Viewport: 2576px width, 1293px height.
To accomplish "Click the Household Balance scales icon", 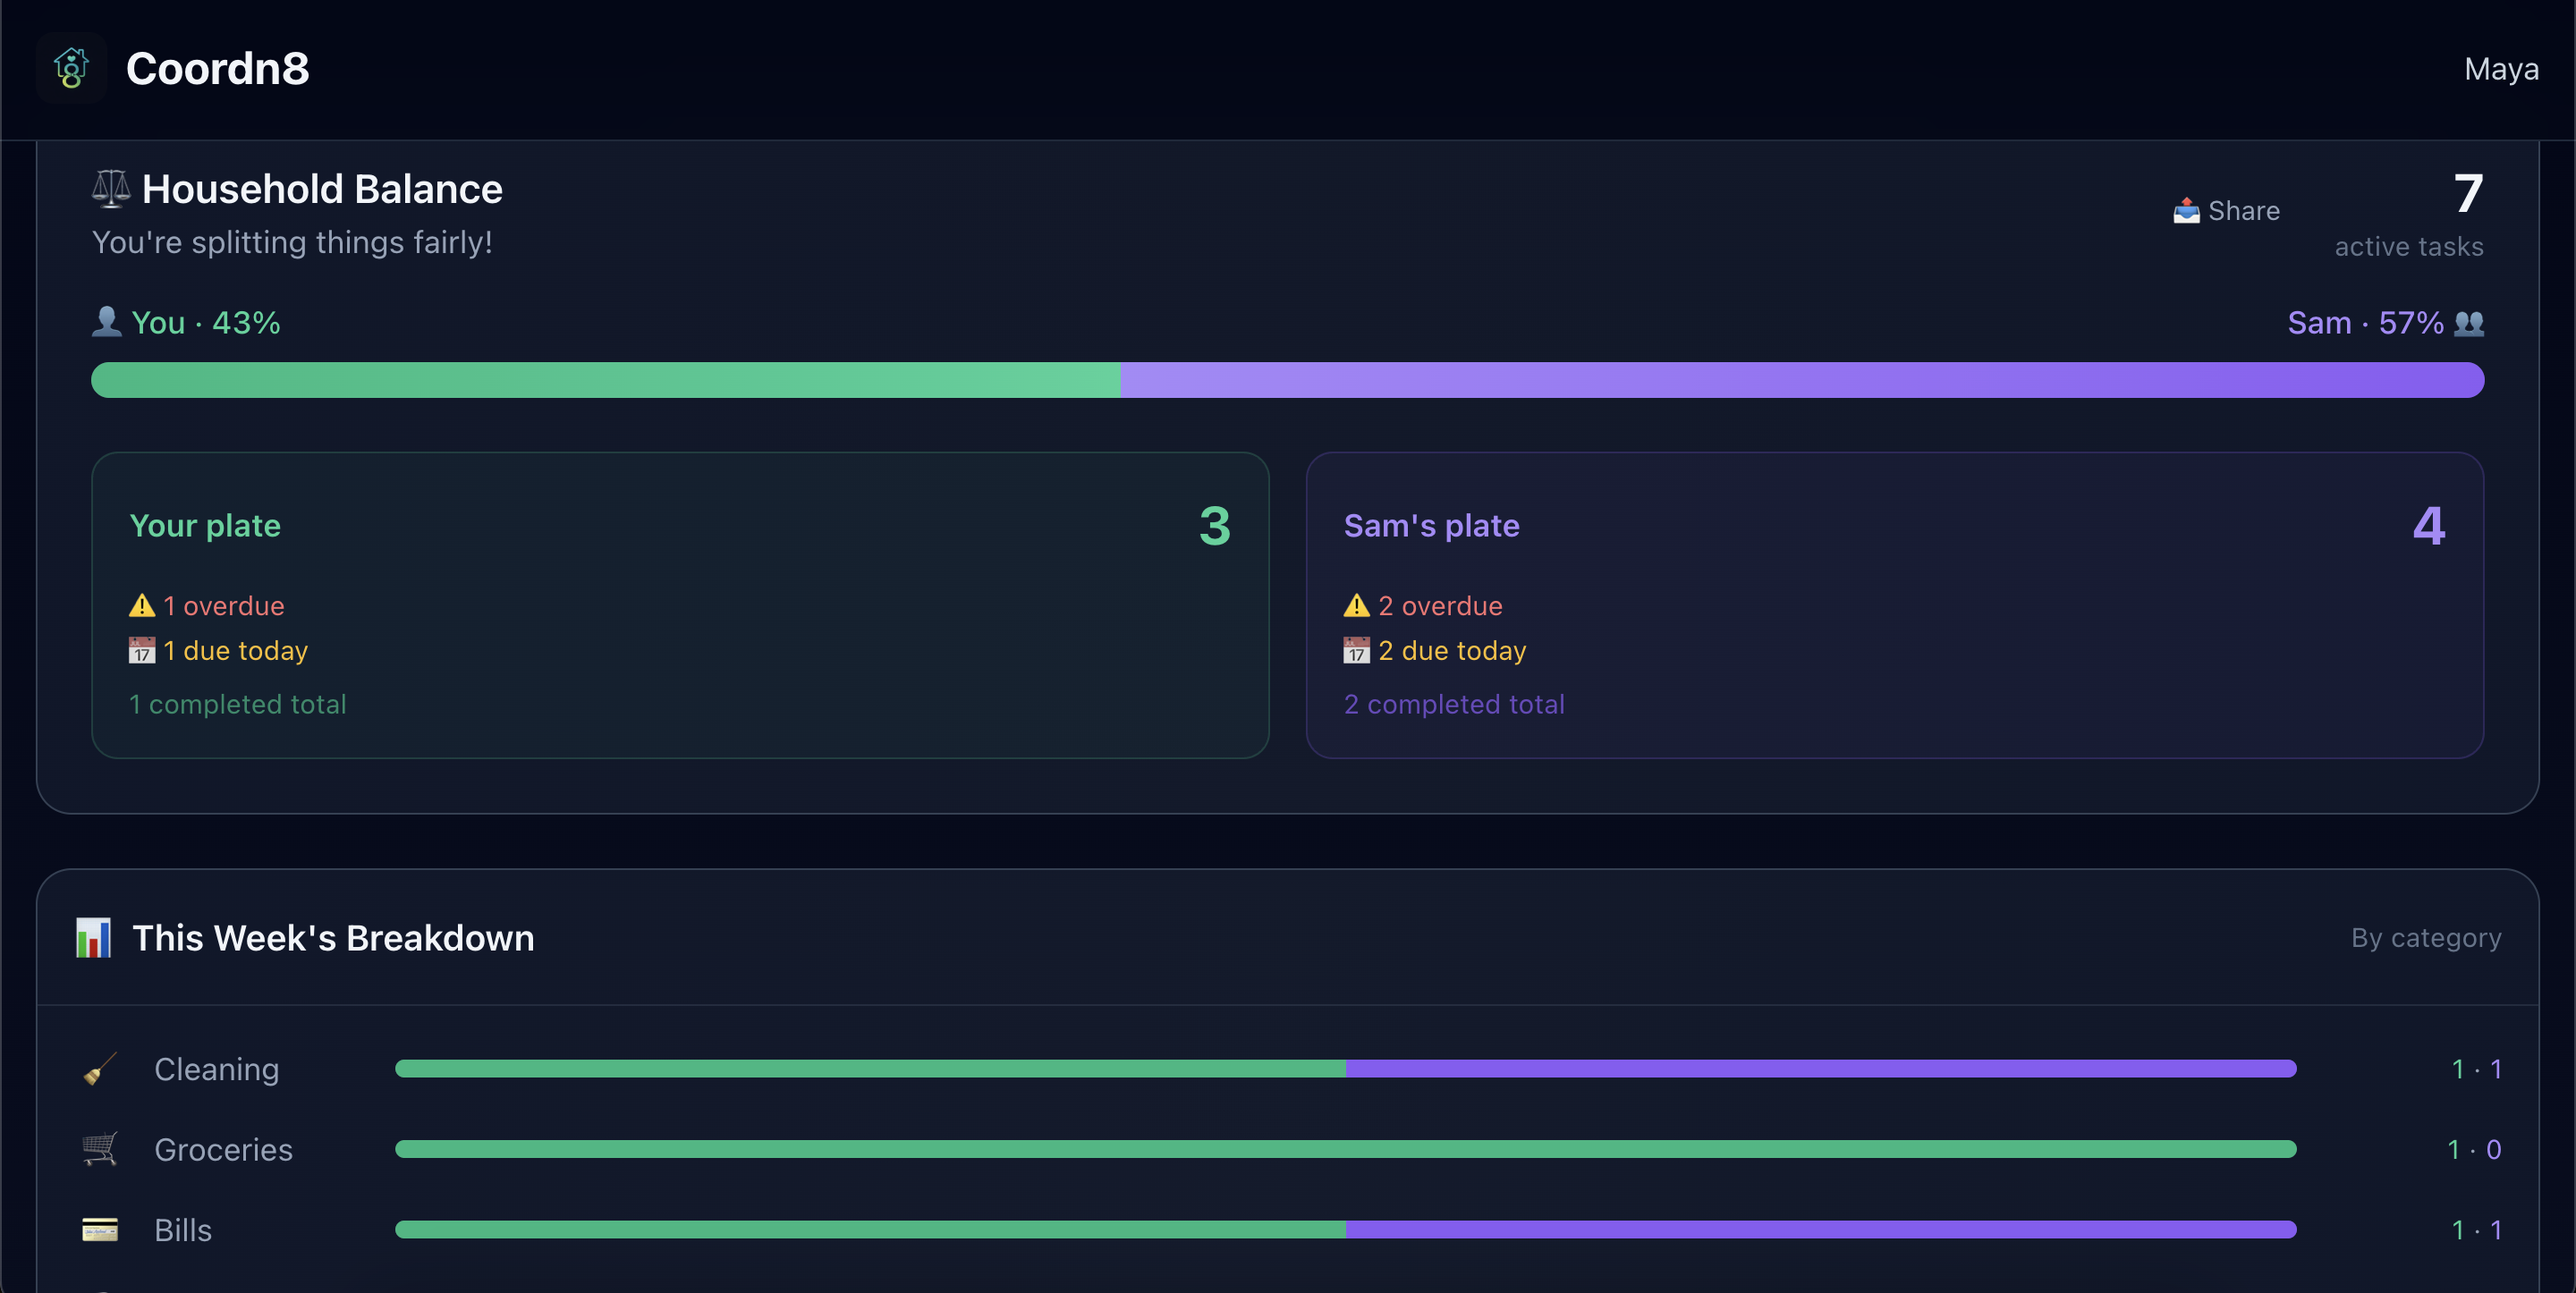I will coord(111,188).
